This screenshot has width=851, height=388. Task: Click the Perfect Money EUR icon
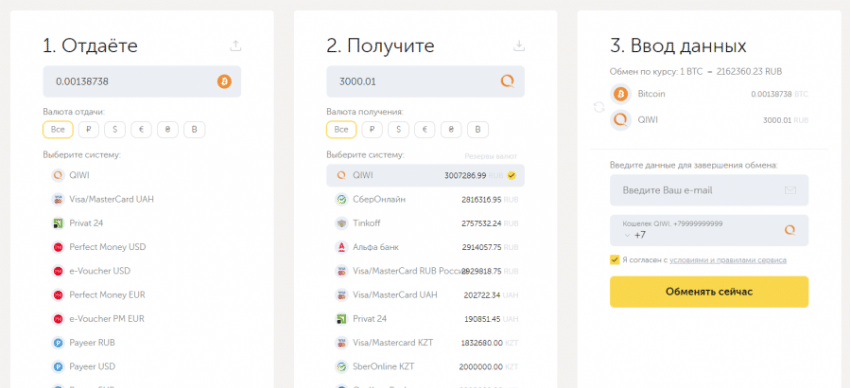pyautogui.click(x=58, y=295)
